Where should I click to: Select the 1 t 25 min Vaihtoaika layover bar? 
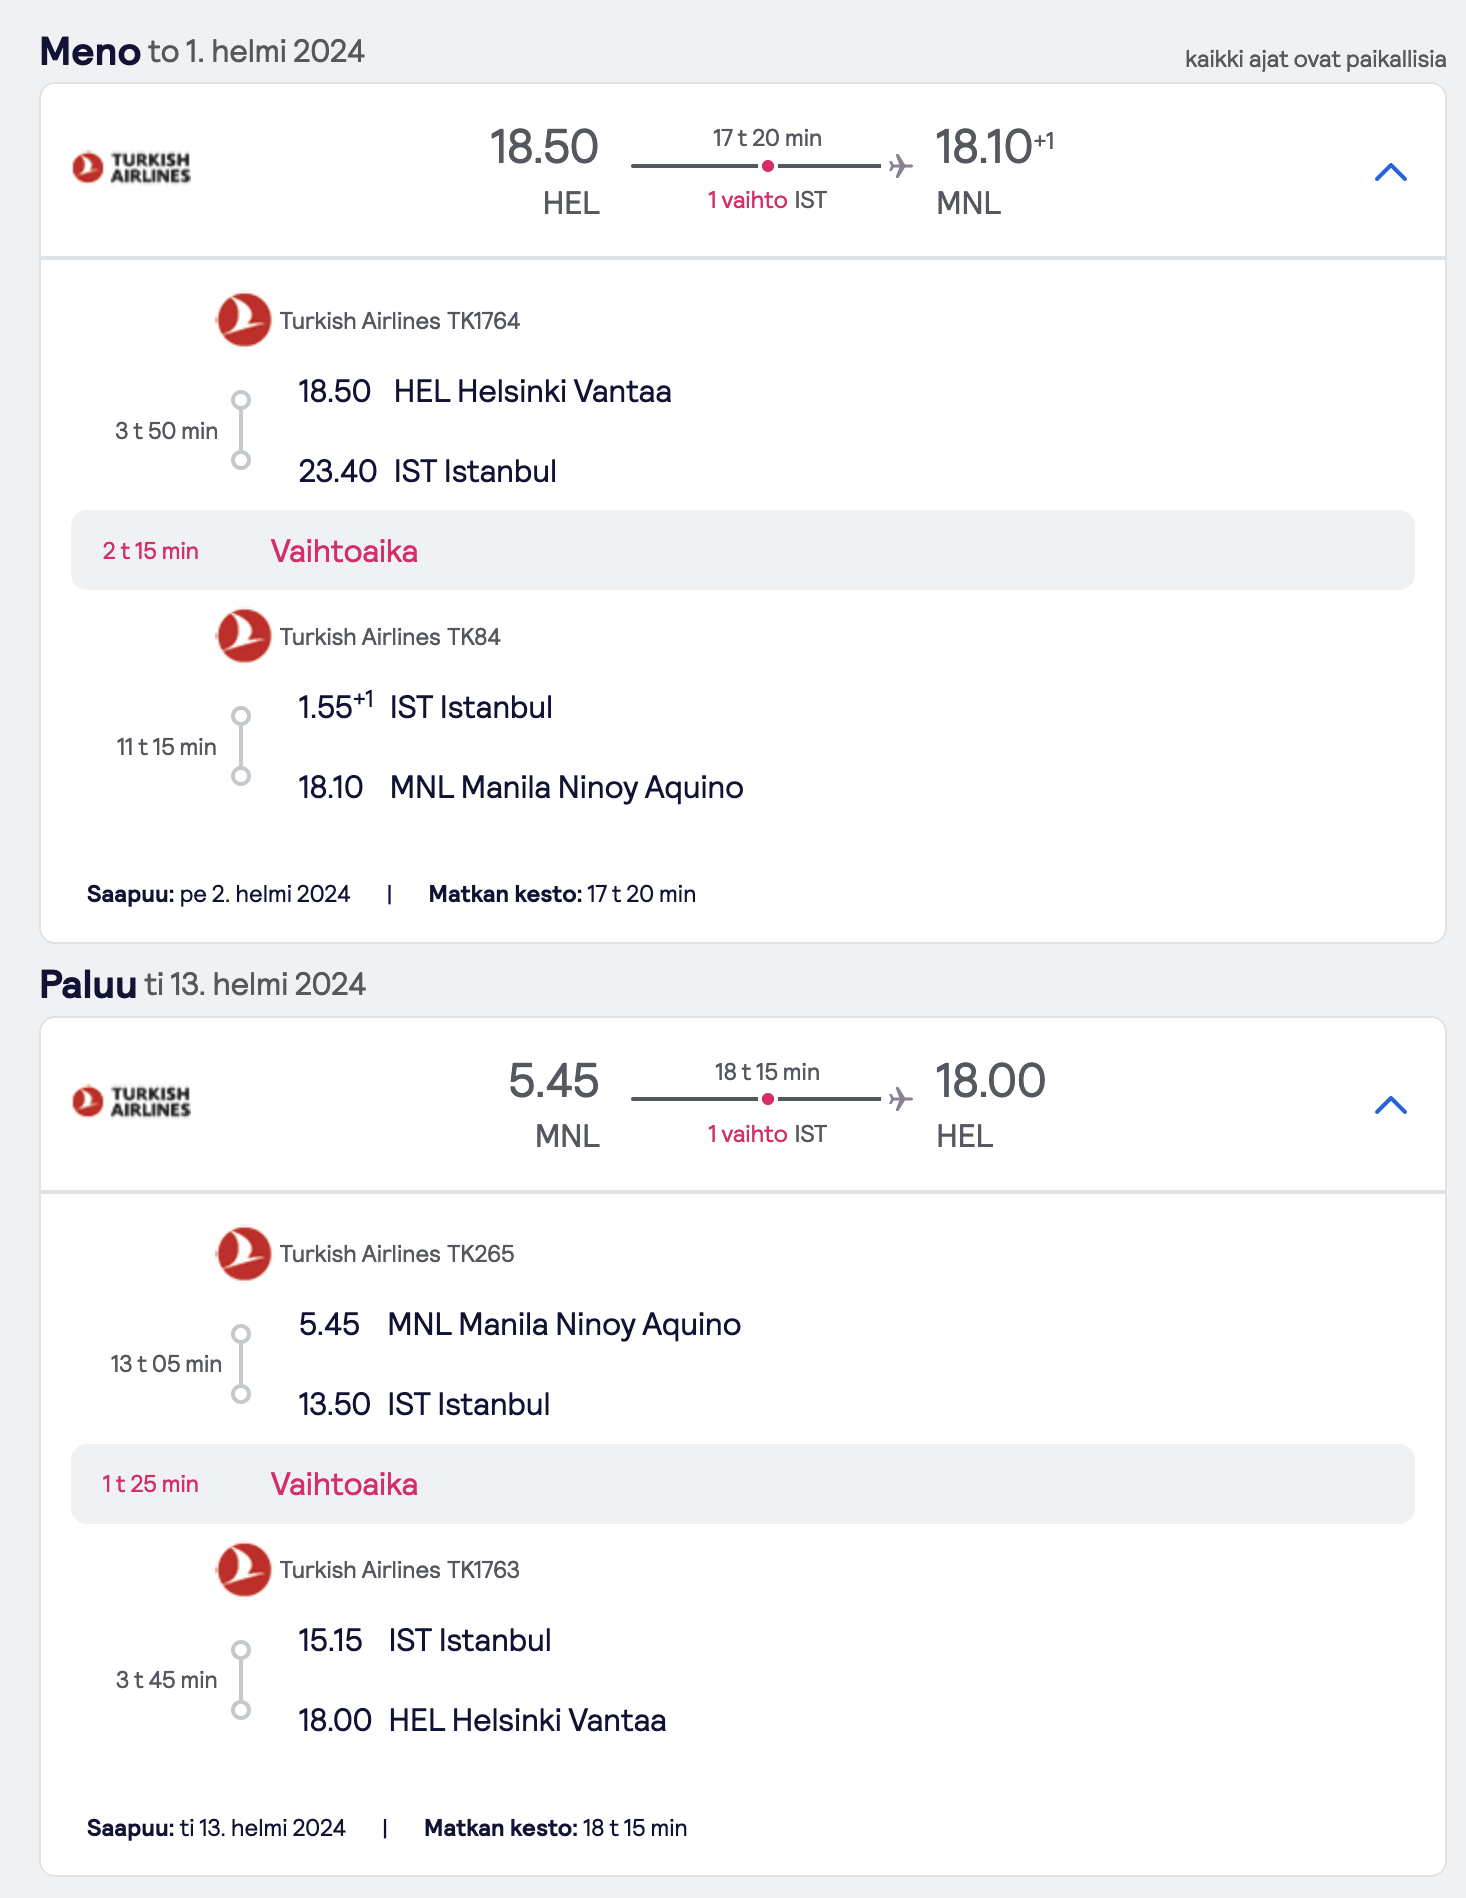[742, 1484]
